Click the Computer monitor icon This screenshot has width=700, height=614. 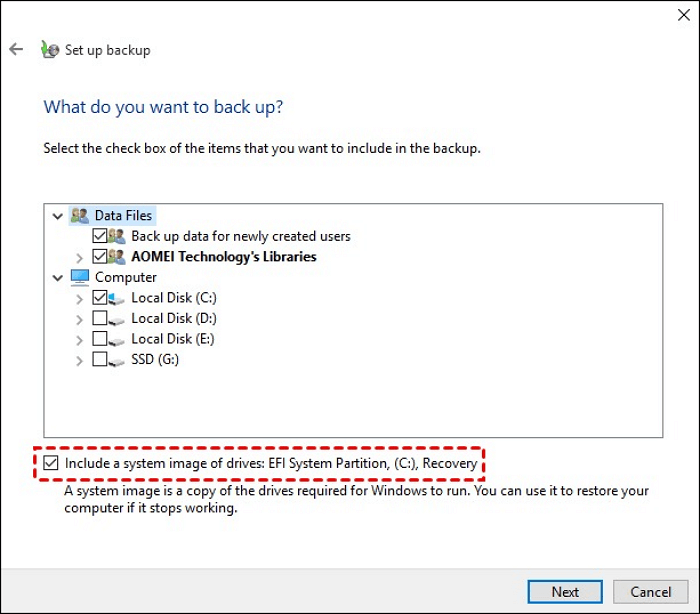pos(80,277)
